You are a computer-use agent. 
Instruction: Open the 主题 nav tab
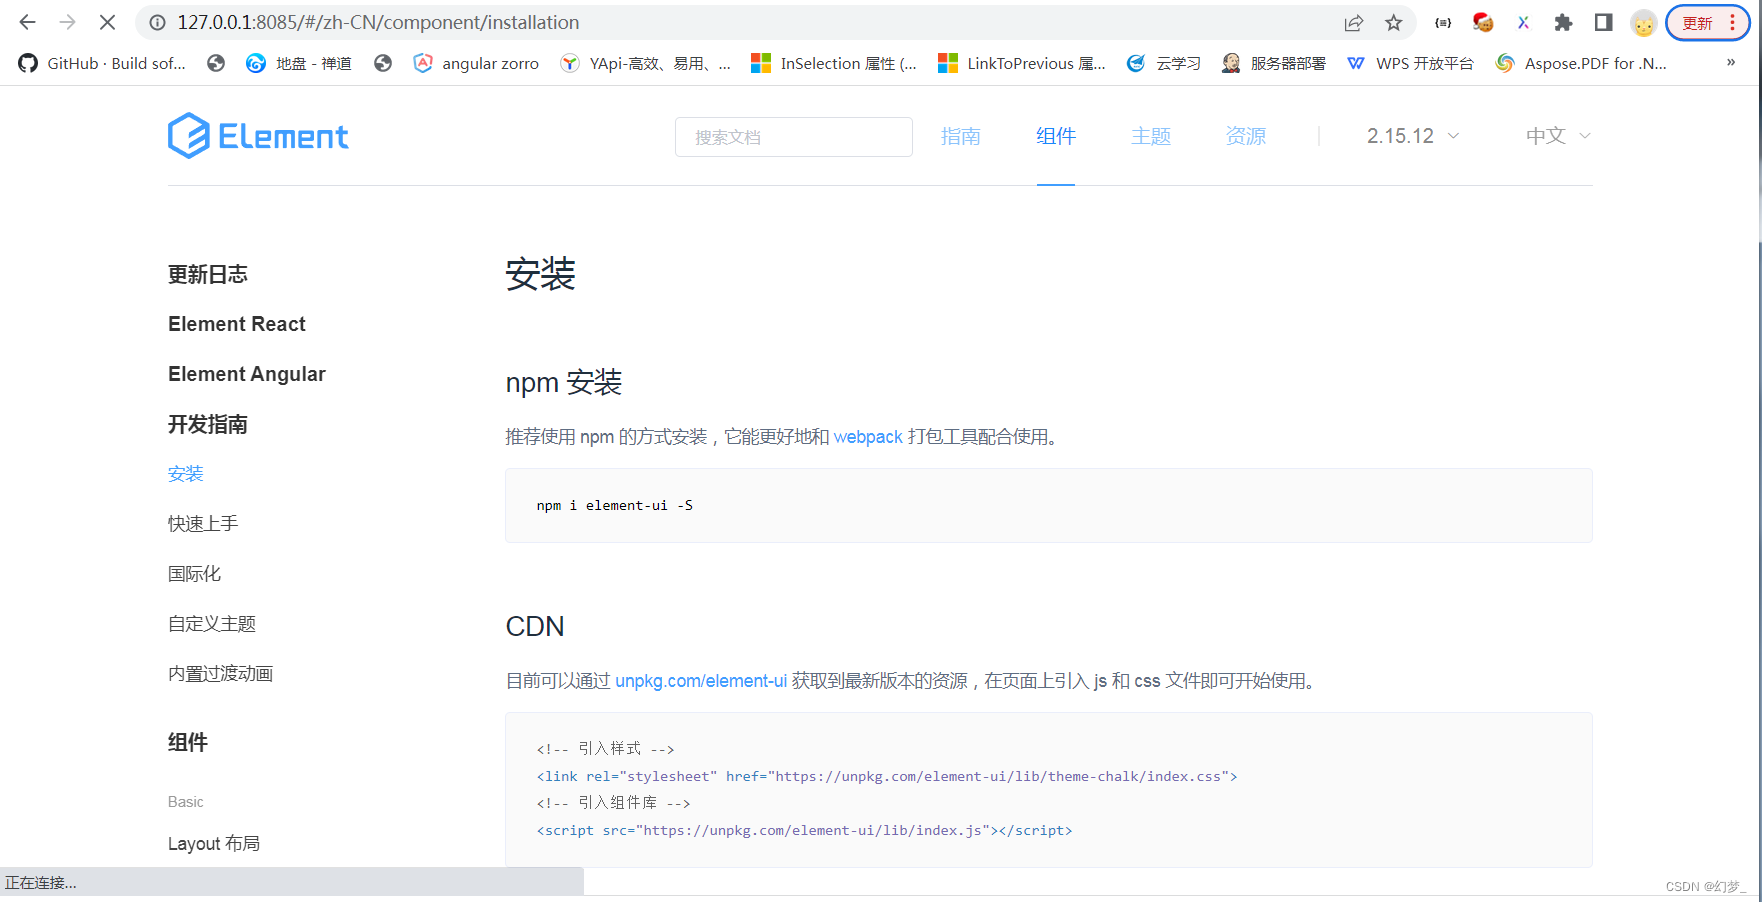[1151, 136]
